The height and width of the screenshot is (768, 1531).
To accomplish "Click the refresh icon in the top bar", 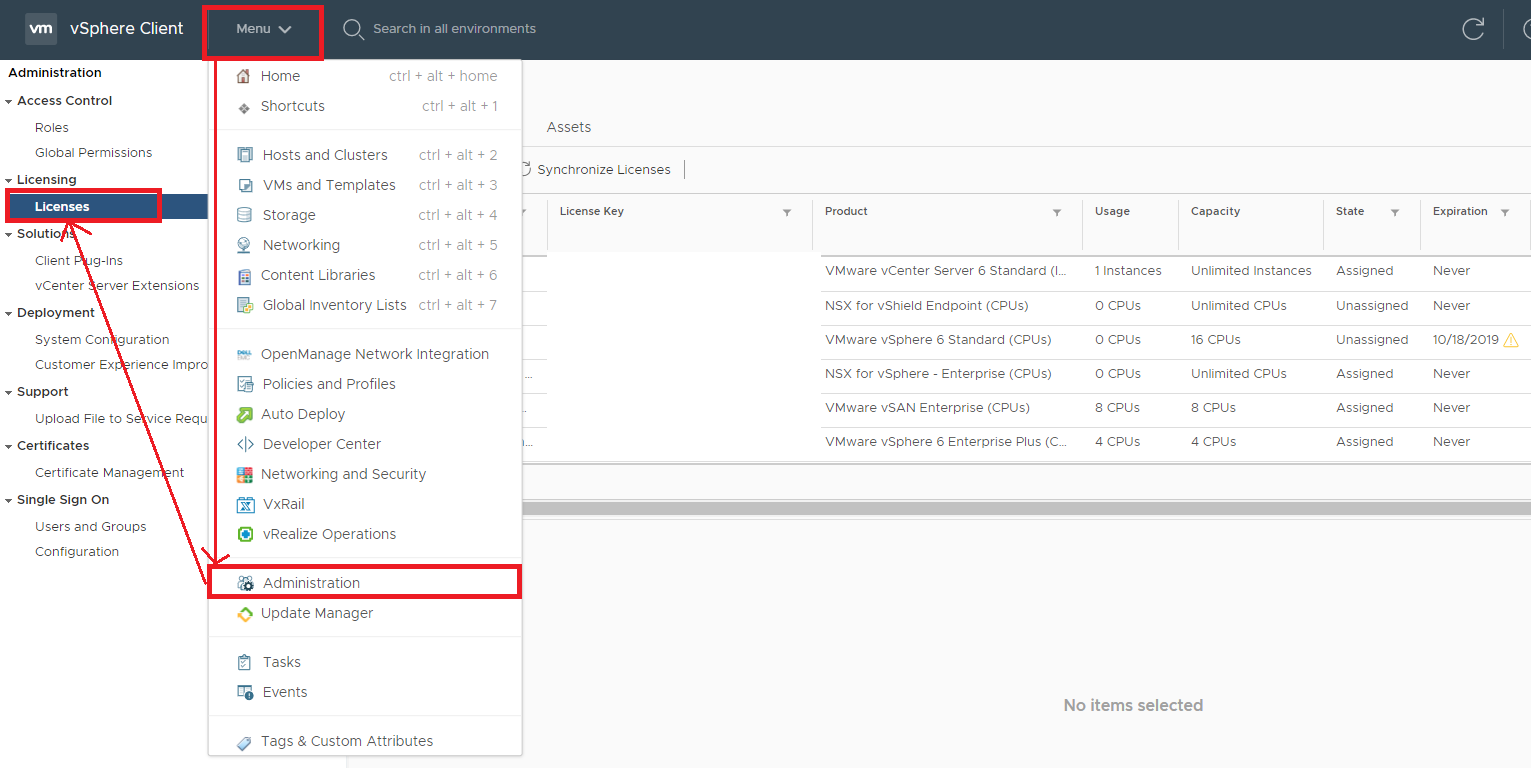I will coord(1473,29).
